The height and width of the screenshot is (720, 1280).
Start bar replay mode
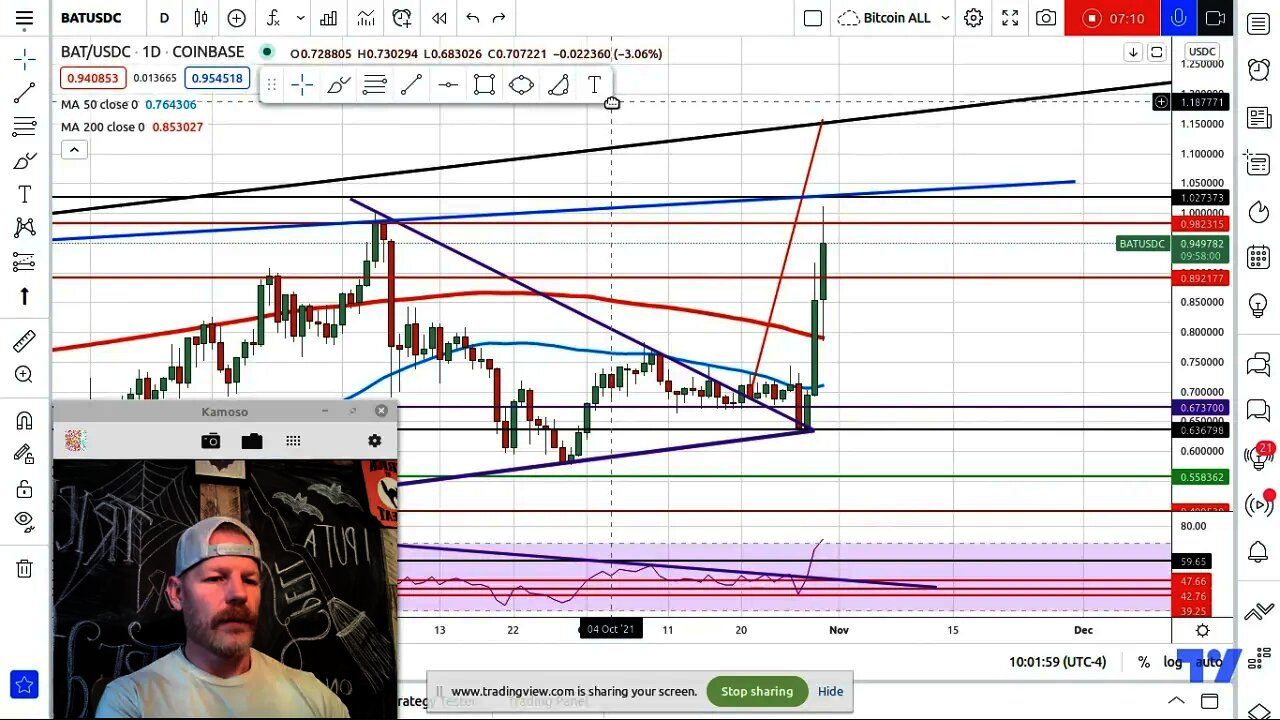(439, 18)
